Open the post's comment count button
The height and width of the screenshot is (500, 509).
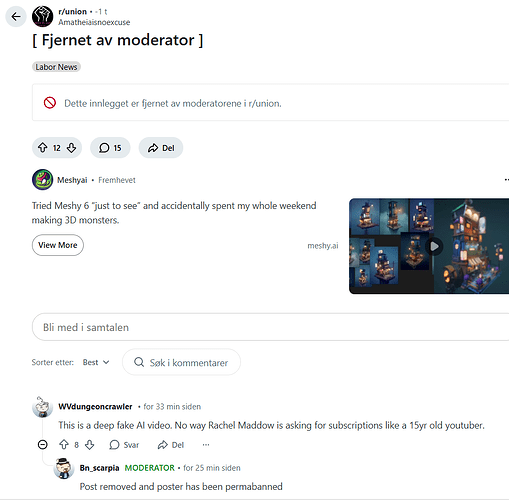[x=110, y=148]
